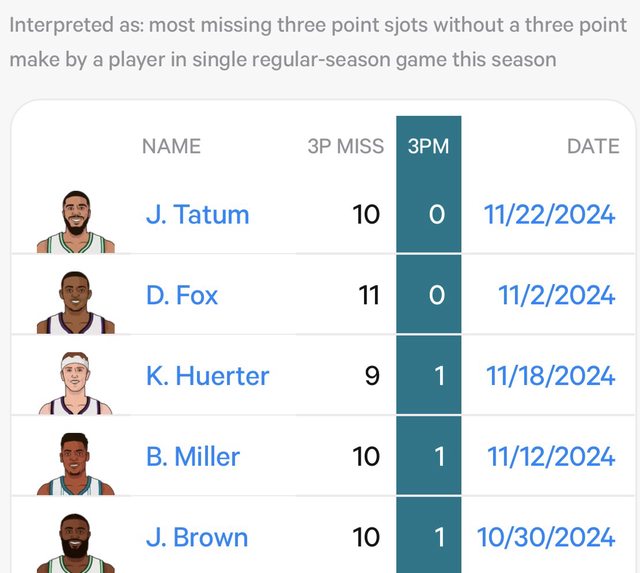Open the 11/2/2024 game link

pyautogui.click(x=556, y=296)
